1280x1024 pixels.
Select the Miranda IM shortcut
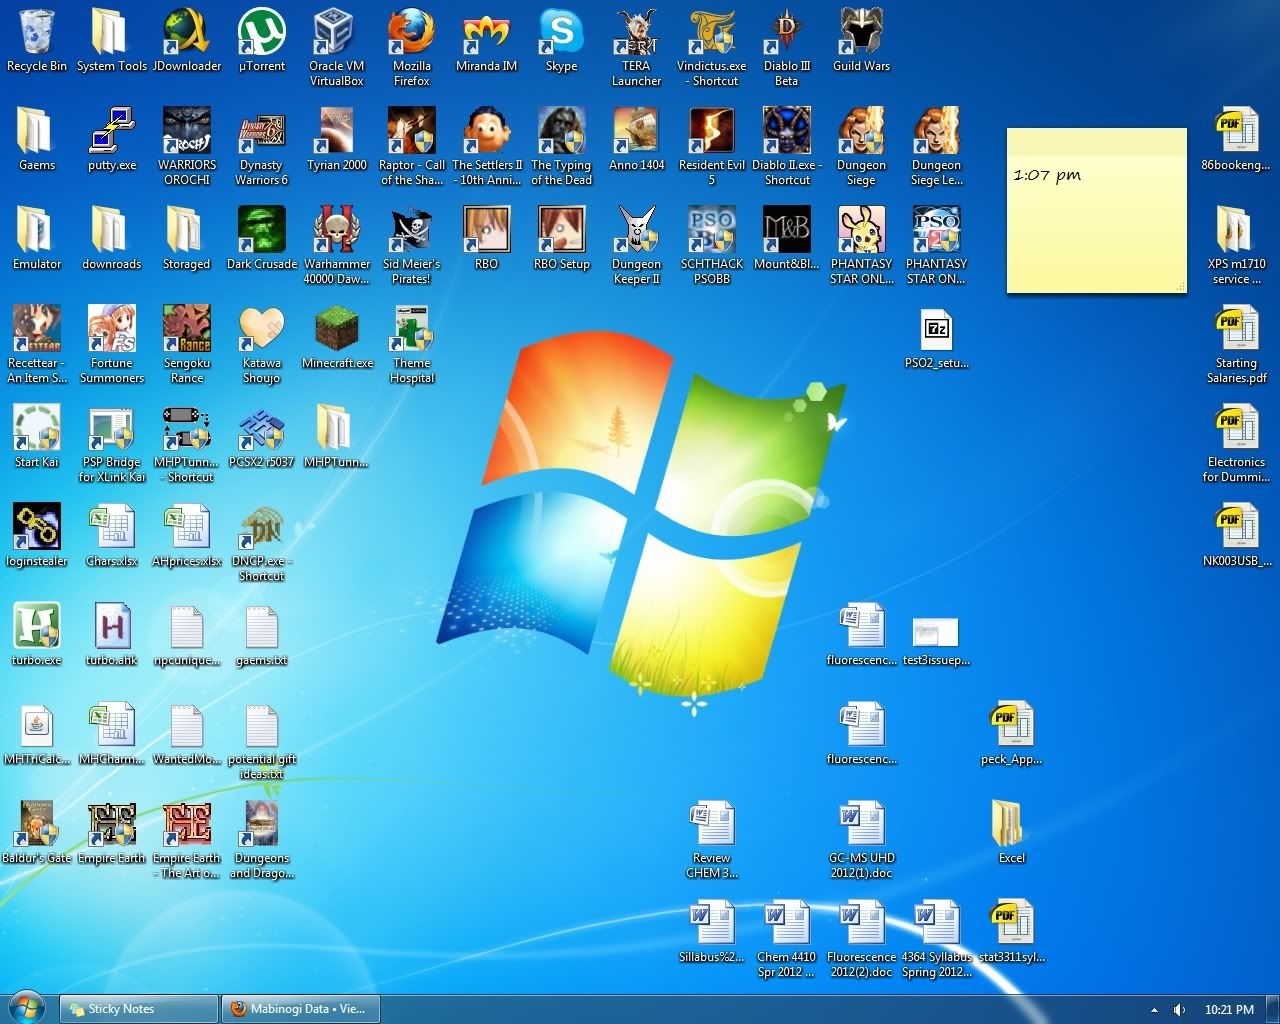[487, 32]
